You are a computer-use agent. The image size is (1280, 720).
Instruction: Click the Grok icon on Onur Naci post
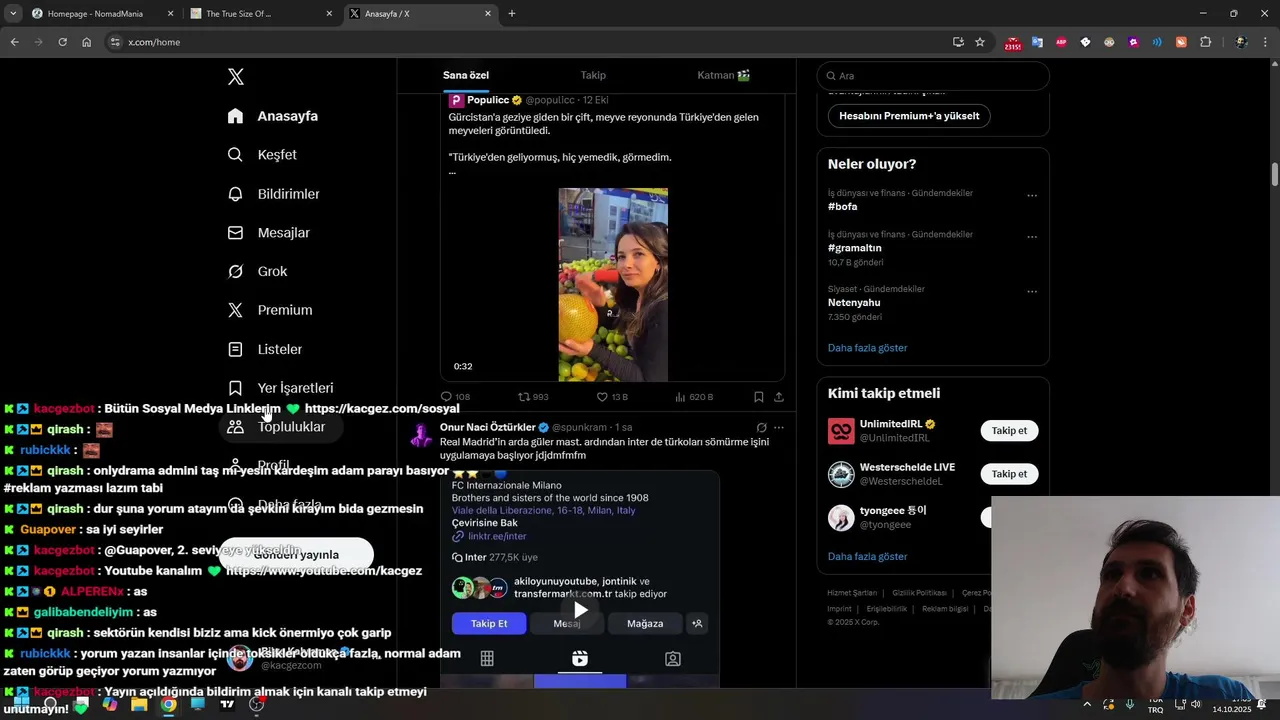[x=761, y=427]
